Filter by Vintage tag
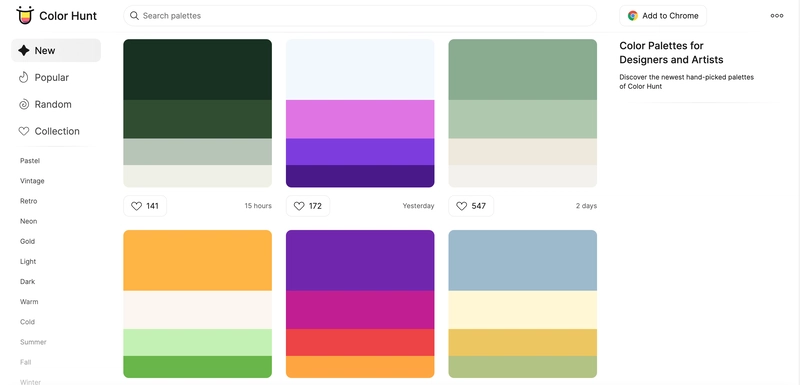Image resolution: width=800 pixels, height=385 pixels. pos(32,181)
